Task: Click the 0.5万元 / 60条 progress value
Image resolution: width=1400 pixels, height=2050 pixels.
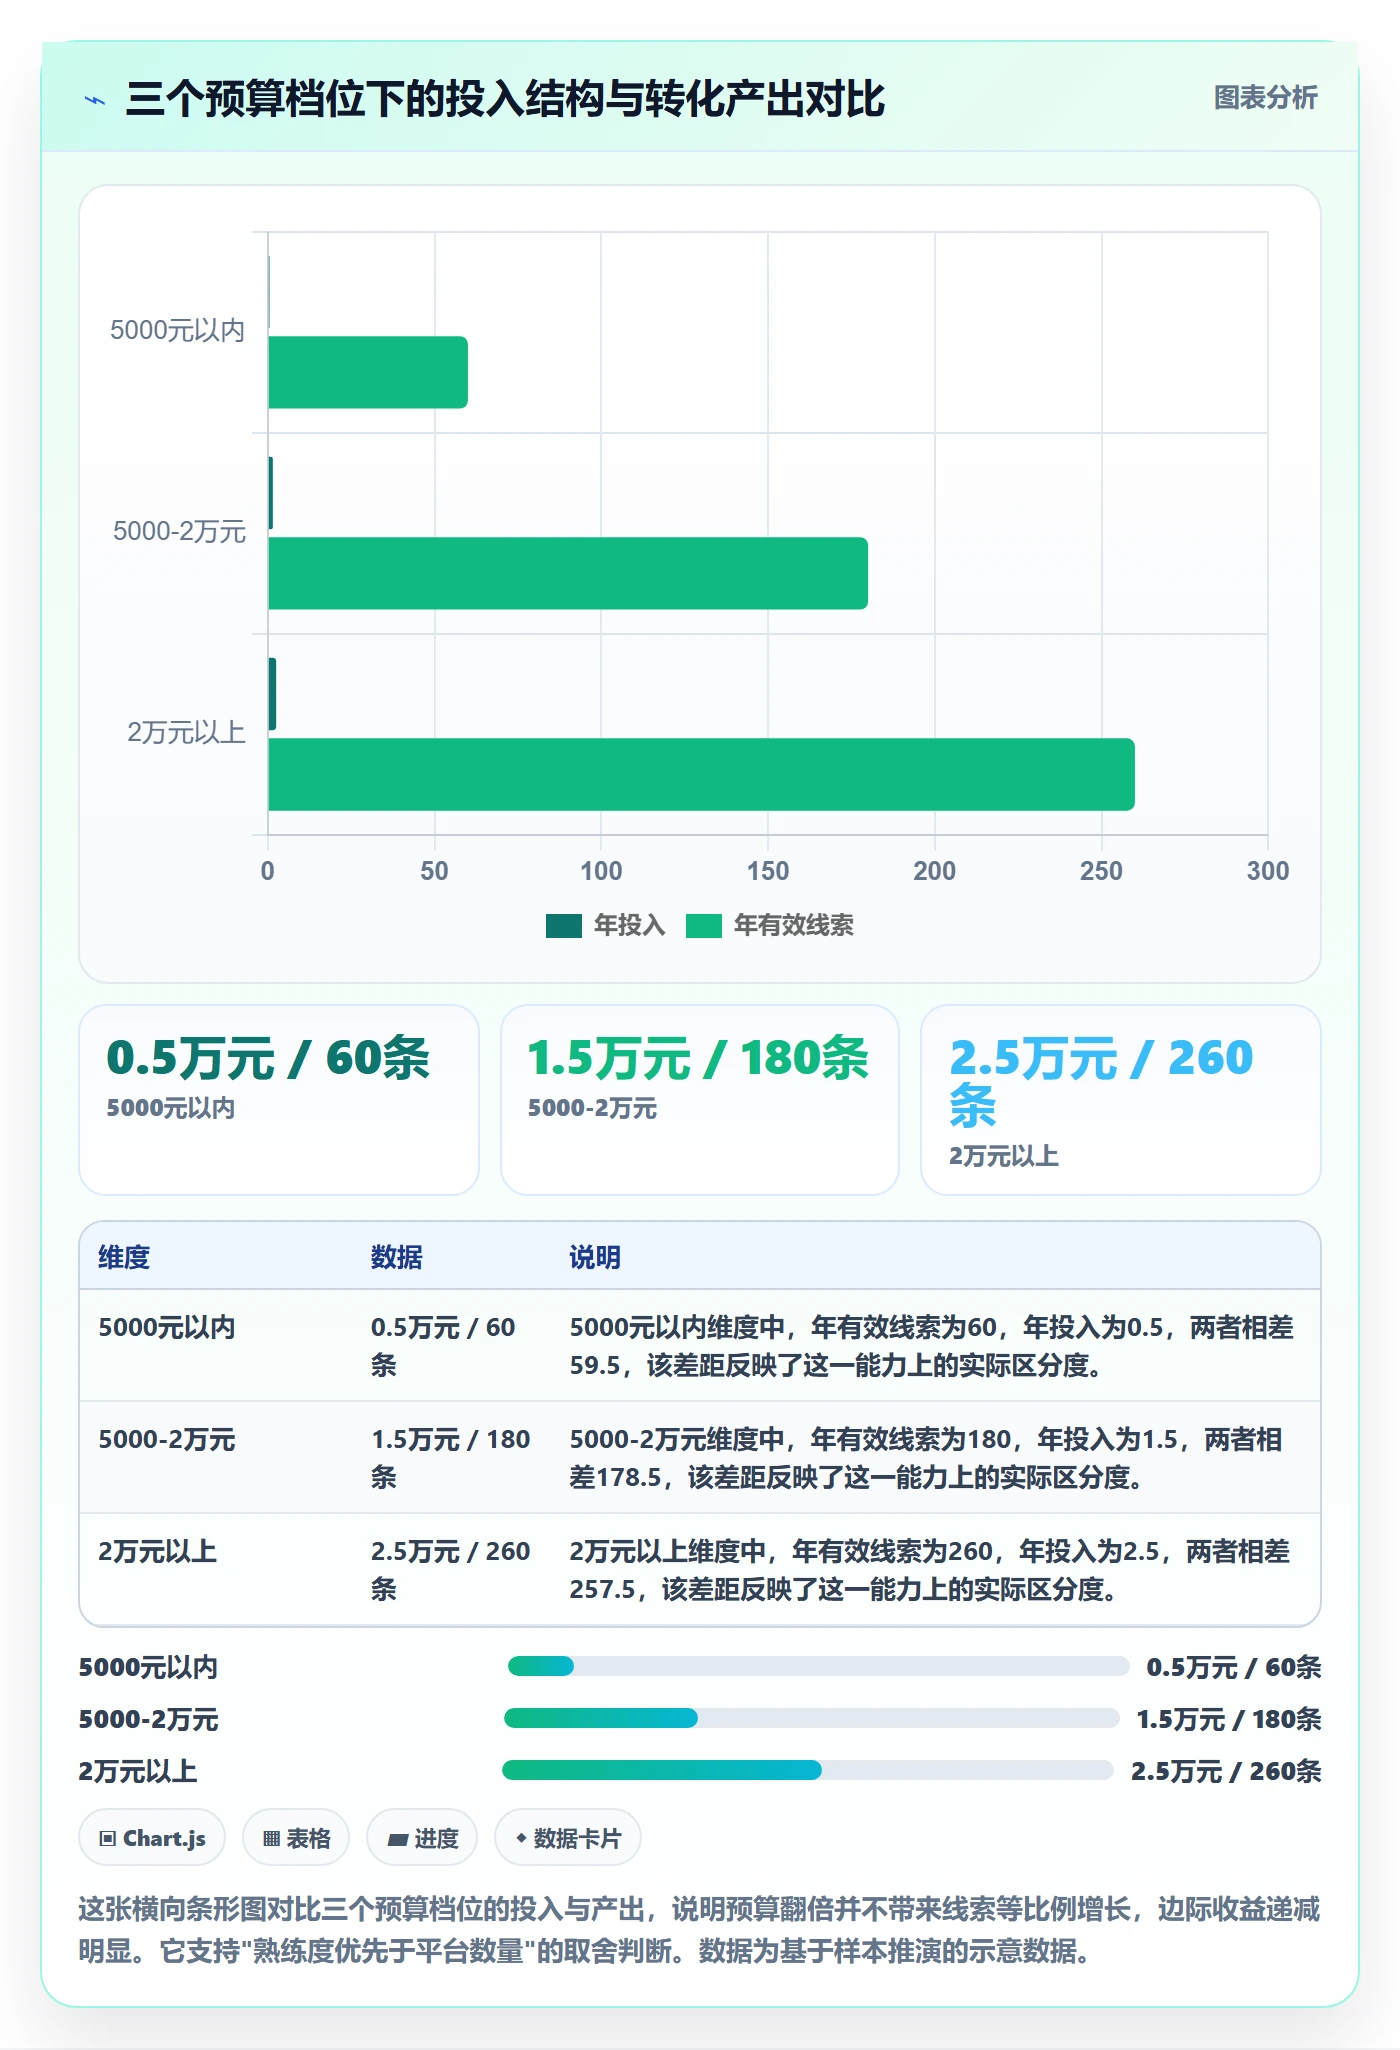Action: [1234, 1667]
